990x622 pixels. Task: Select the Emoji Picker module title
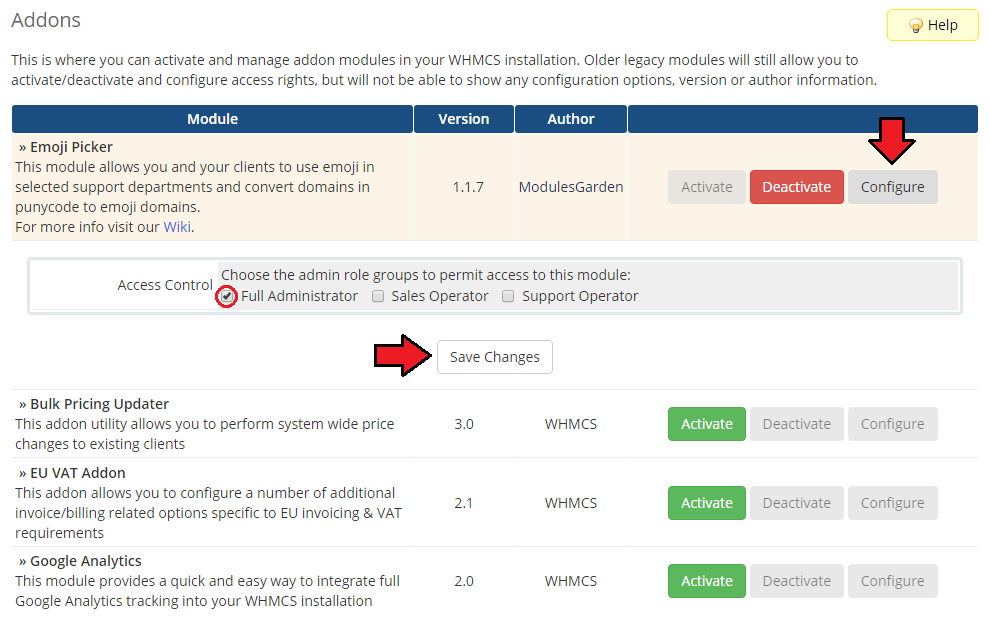71,147
